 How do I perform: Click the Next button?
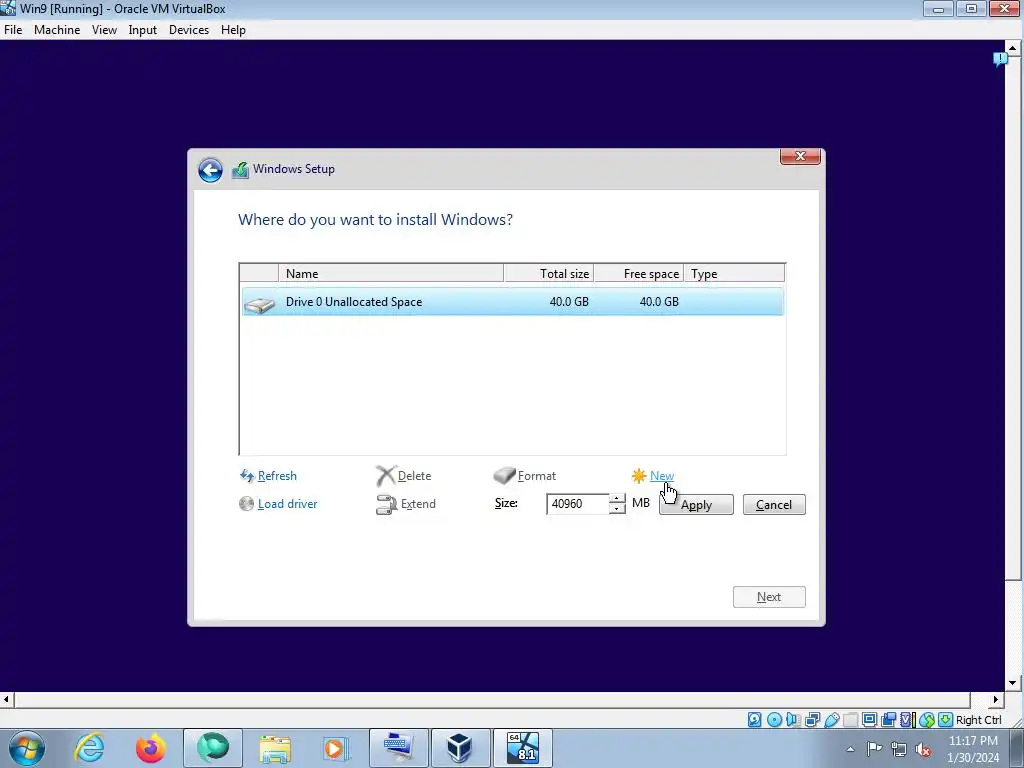769,597
